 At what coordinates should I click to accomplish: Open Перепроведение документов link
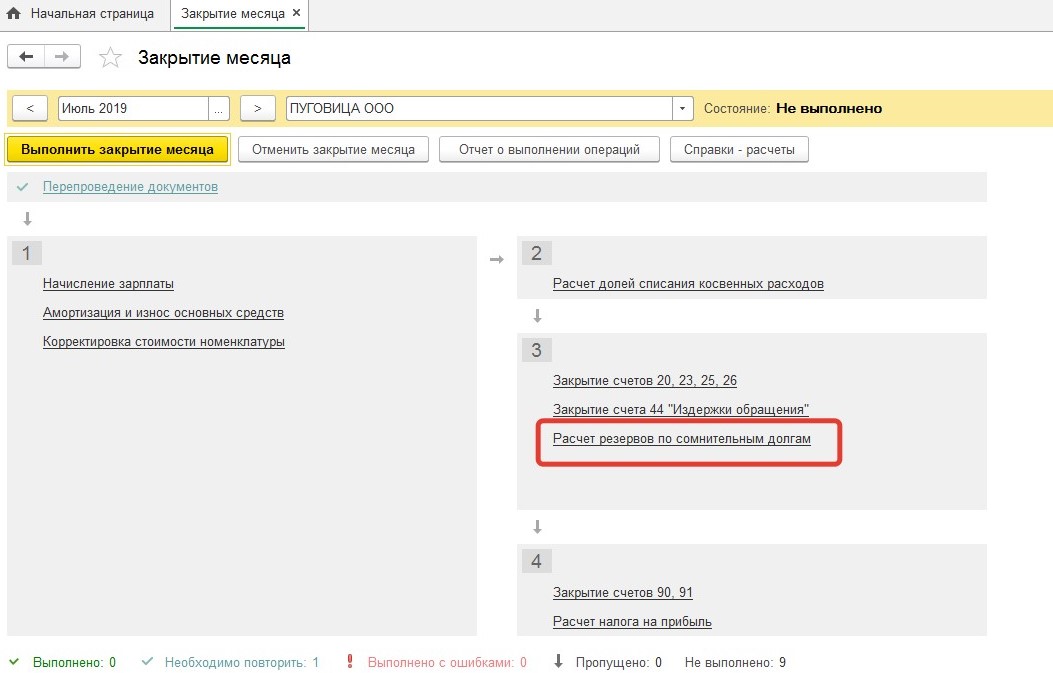[x=130, y=187]
